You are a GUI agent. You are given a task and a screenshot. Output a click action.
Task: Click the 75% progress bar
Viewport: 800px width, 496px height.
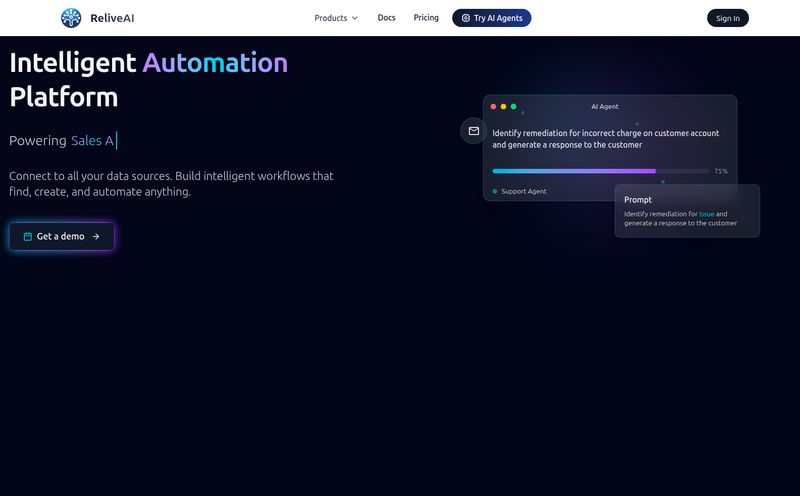pos(601,171)
